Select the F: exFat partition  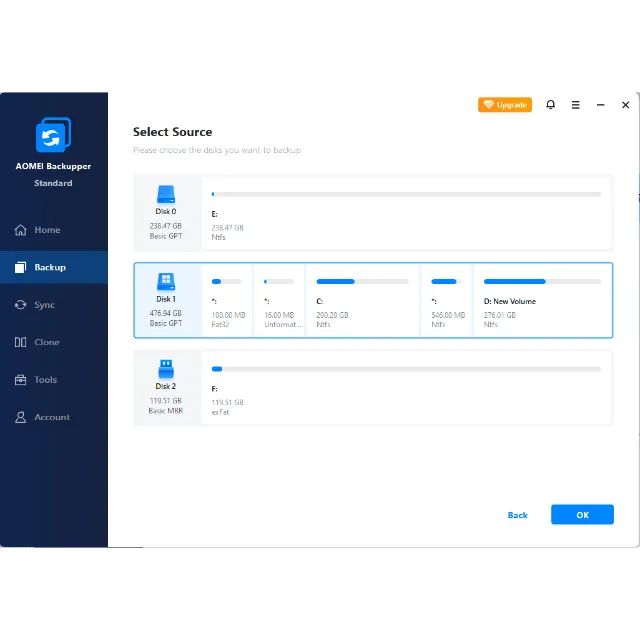406,386
